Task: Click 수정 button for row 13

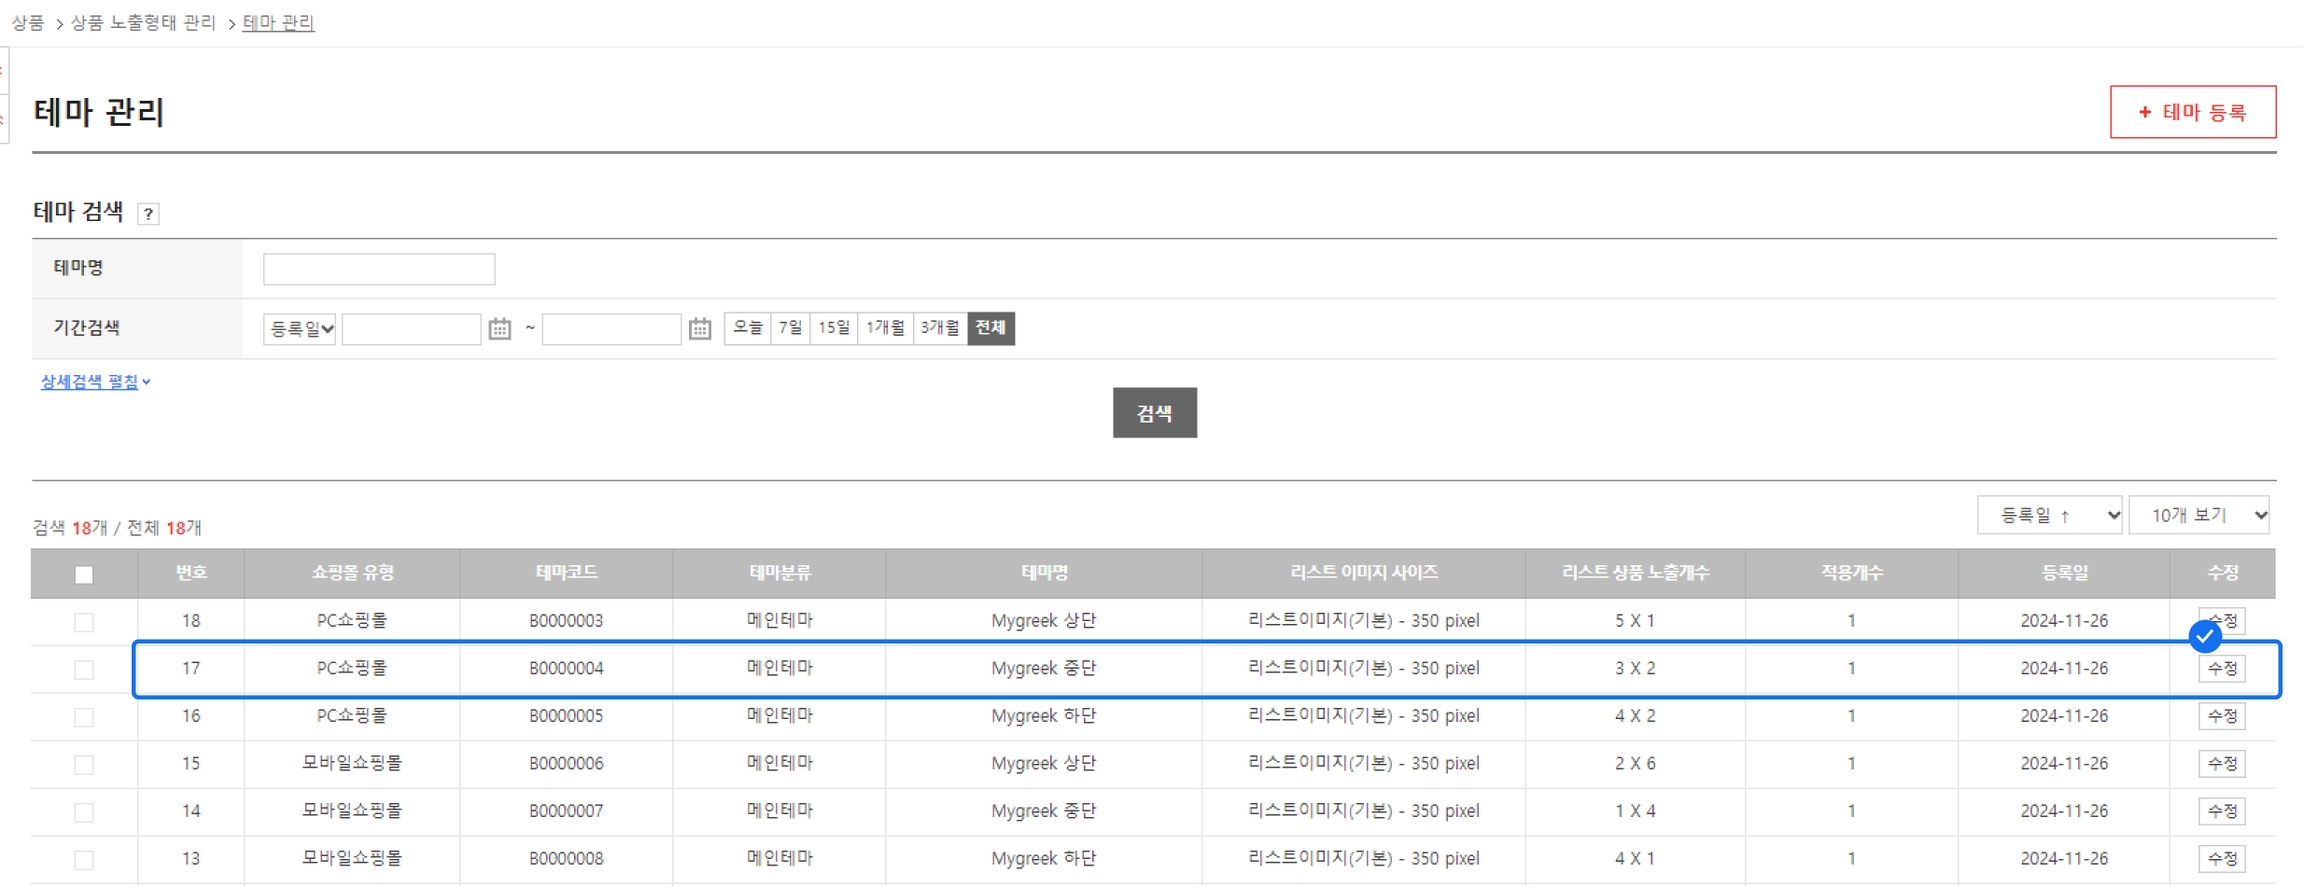Action: [x=2222, y=859]
